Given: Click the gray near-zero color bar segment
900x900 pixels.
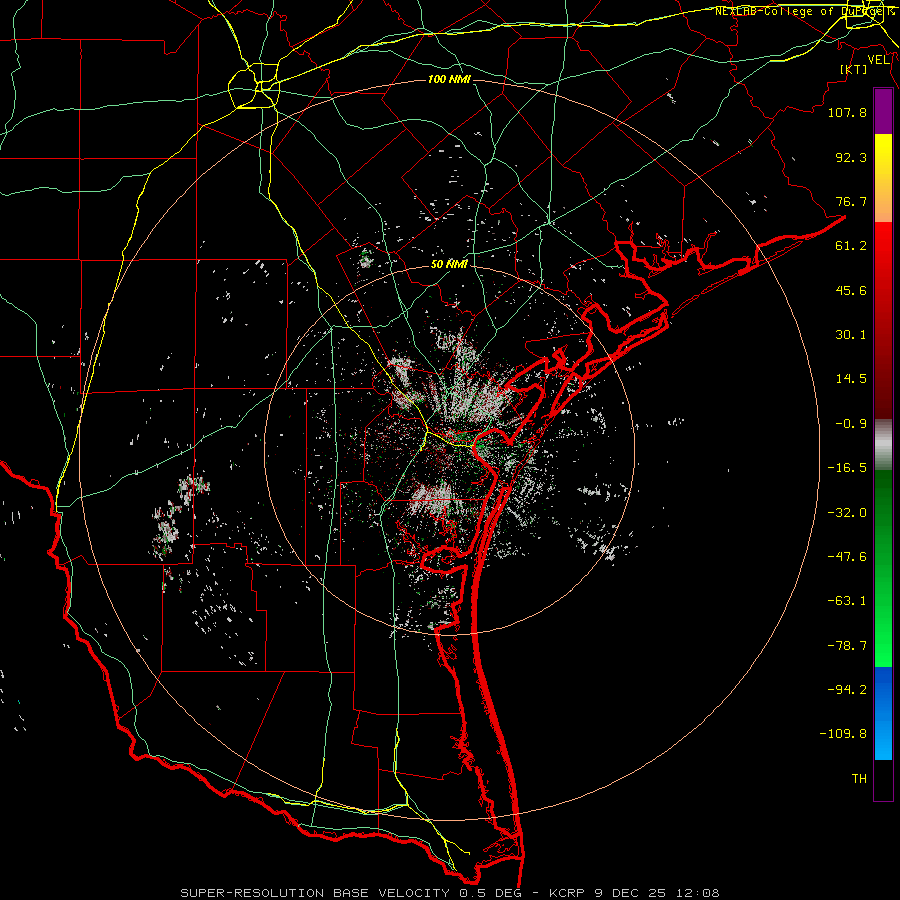Looking at the screenshot, I should click(x=883, y=445).
